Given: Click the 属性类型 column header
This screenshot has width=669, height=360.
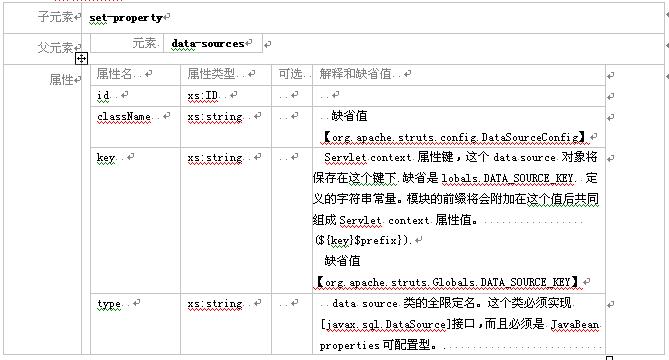Looking at the screenshot, I should (211, 74).
